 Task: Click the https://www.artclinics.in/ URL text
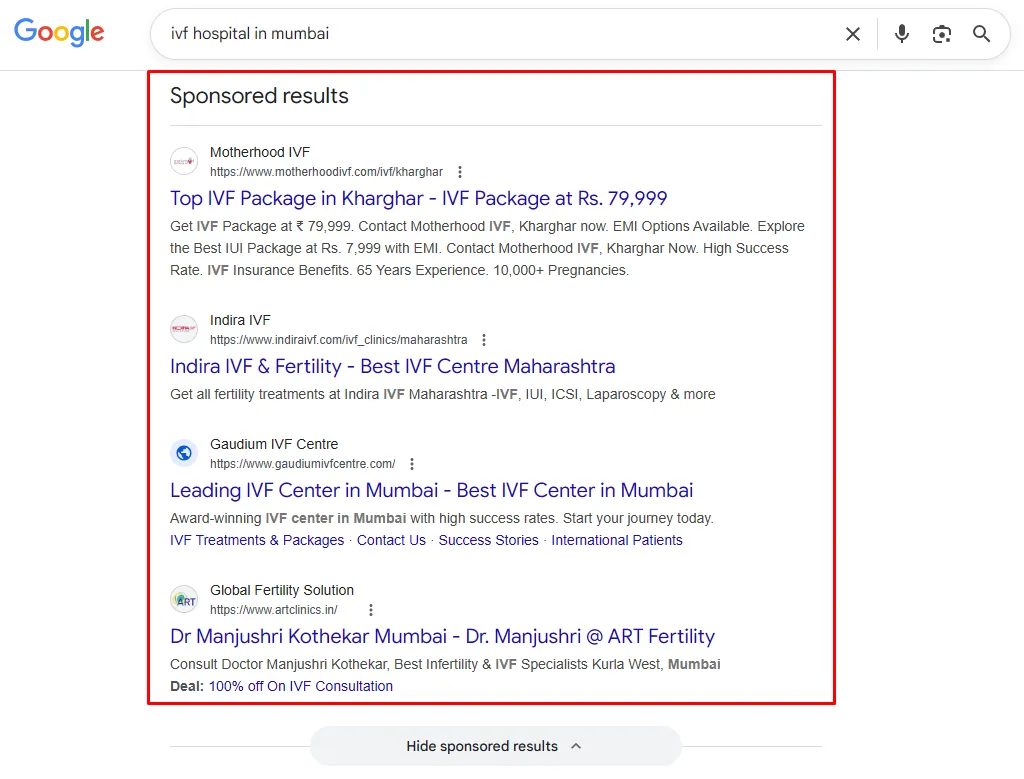click(x=274, y=610)
